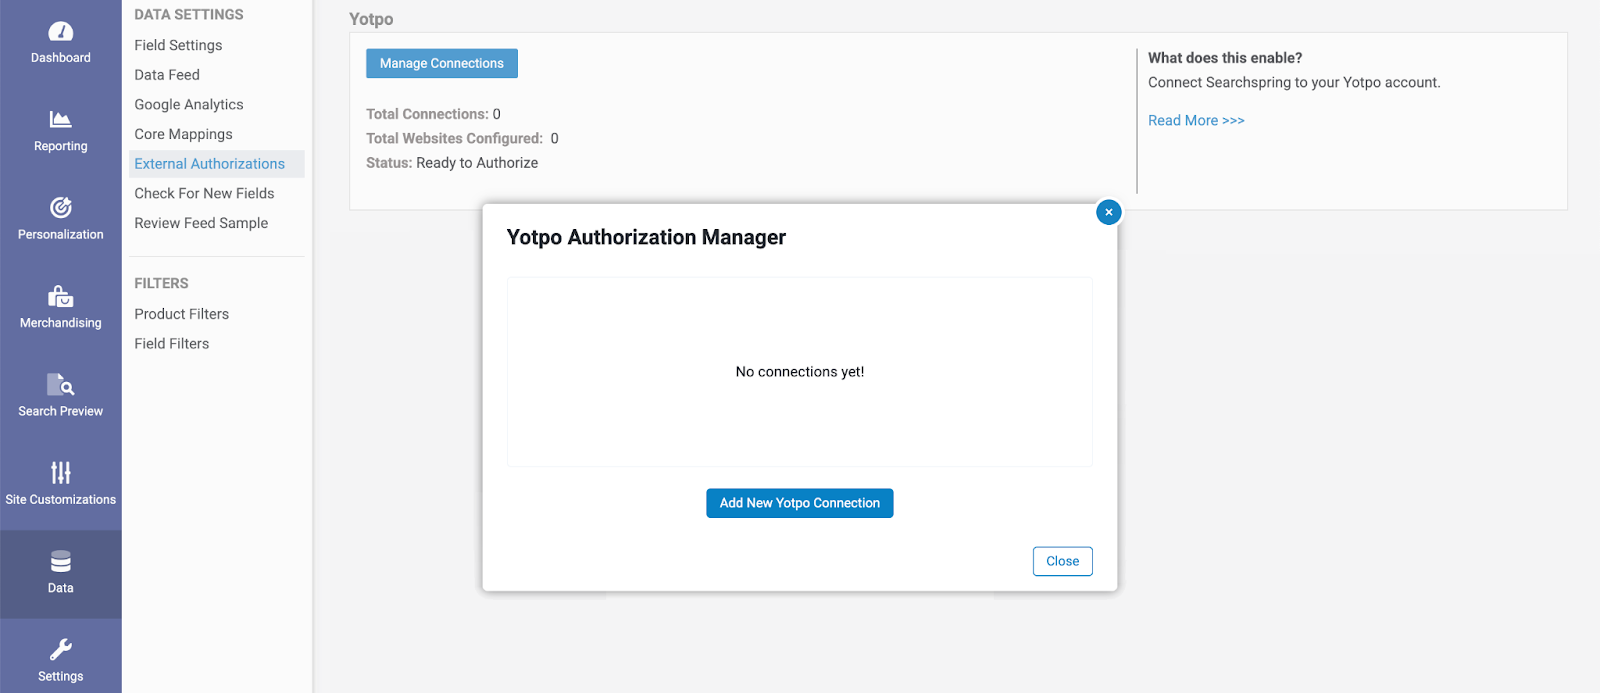1600x693 pixels.
Task: Click the Personalization label in sidebar
Action: (x=60, y=234)
